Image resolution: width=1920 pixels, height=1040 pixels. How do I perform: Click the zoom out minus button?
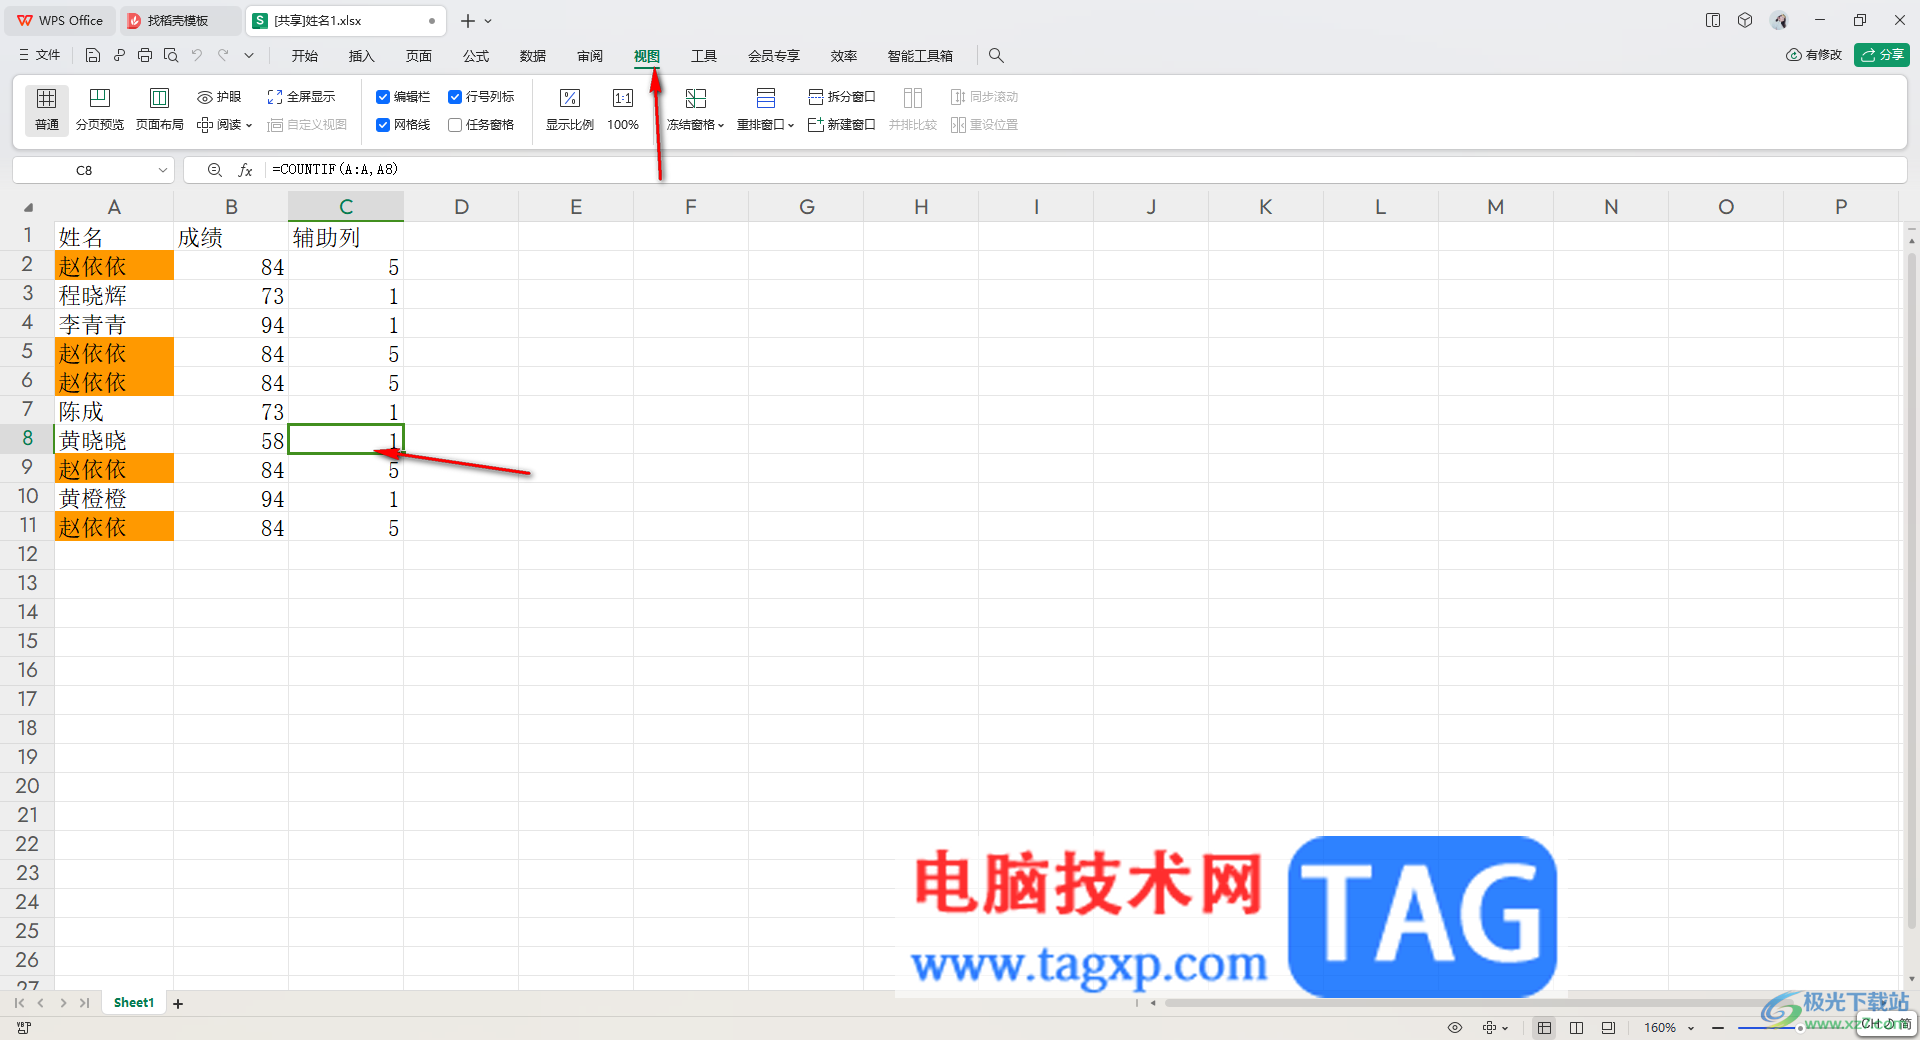tap(1718, 1028)
